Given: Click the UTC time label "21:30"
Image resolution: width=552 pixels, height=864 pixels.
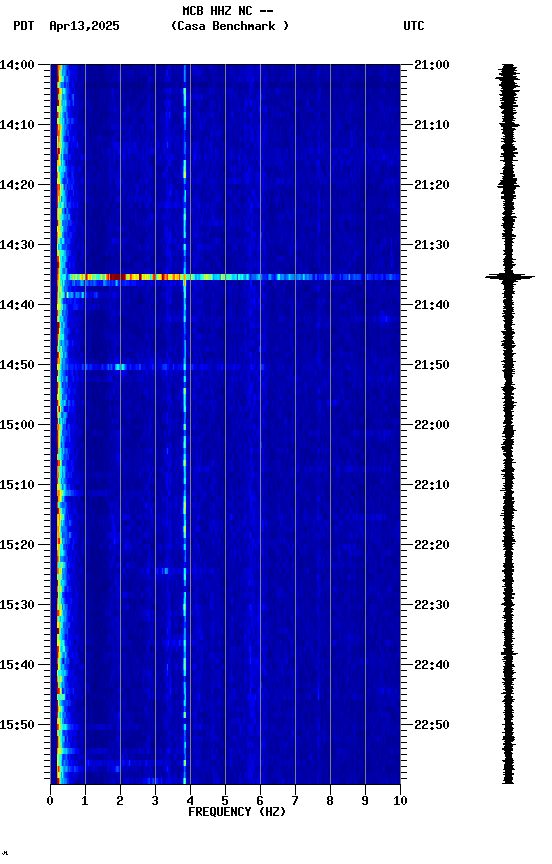Looking at the screenshot, I should [432, 245].
